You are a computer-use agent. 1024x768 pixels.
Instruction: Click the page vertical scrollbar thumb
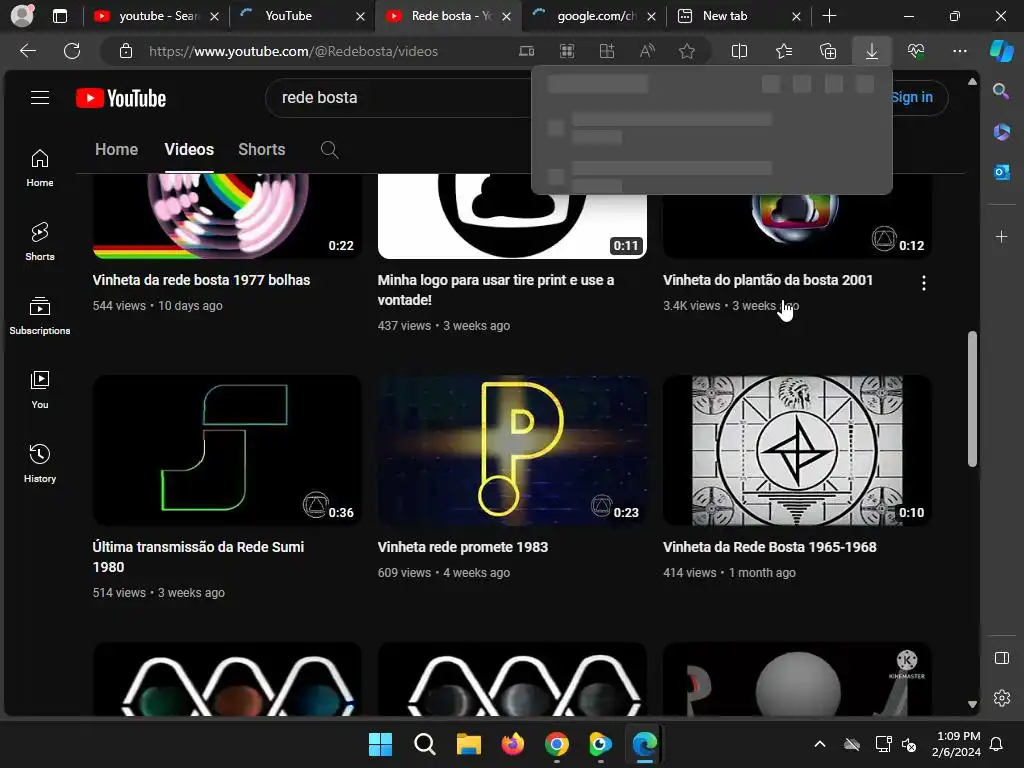click(972, 398)
